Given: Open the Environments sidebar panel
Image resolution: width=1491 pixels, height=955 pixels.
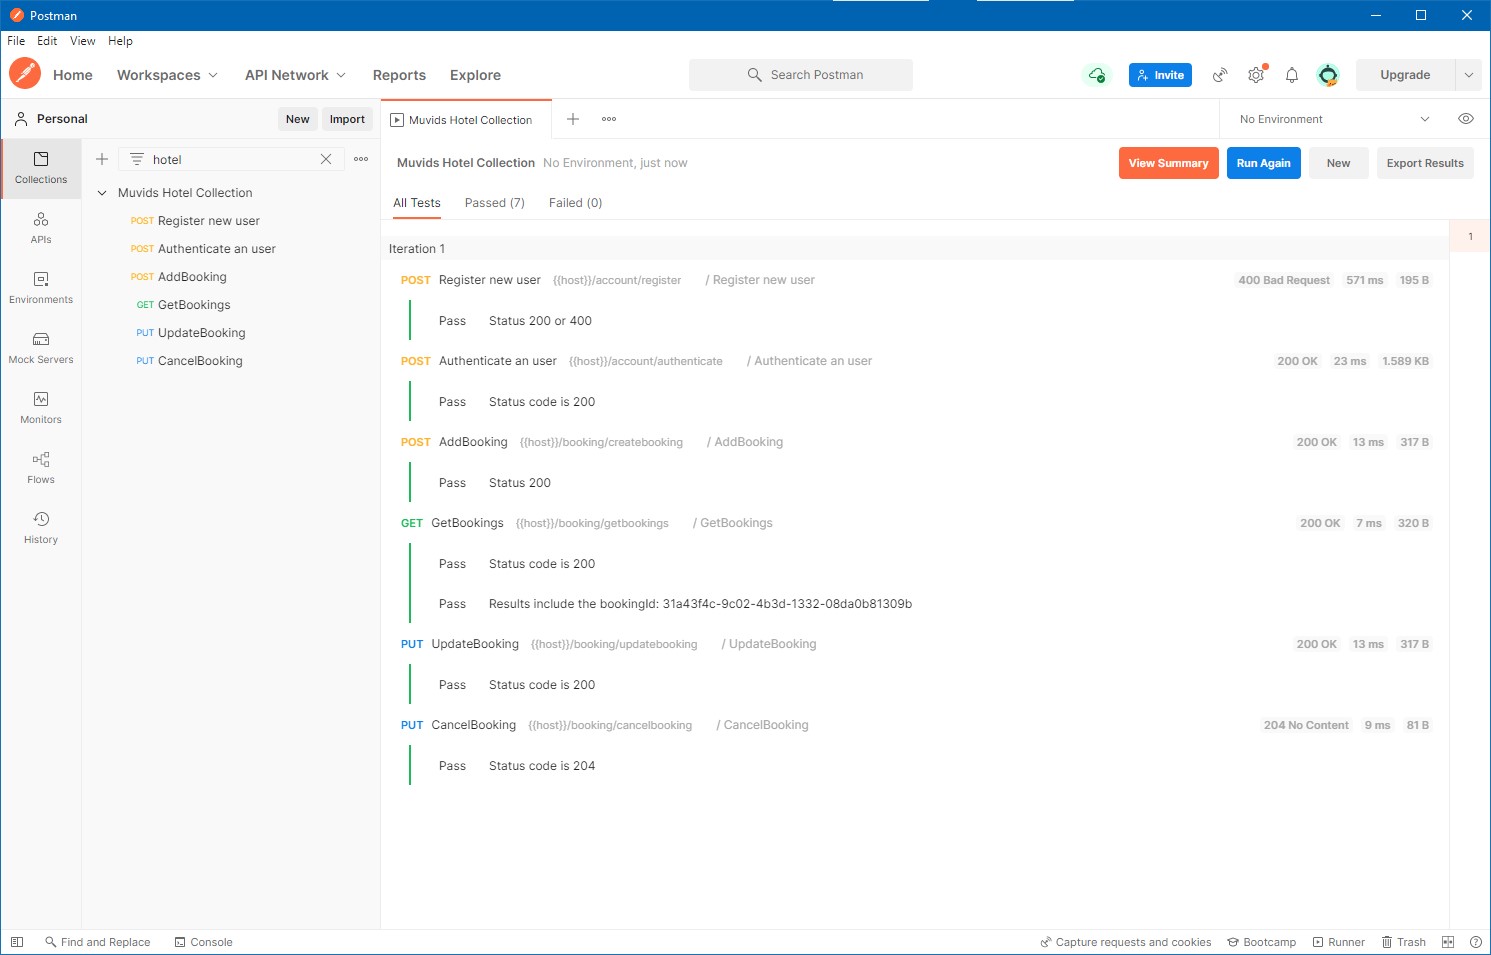Looking at the screenshot, I should [41, 288].
